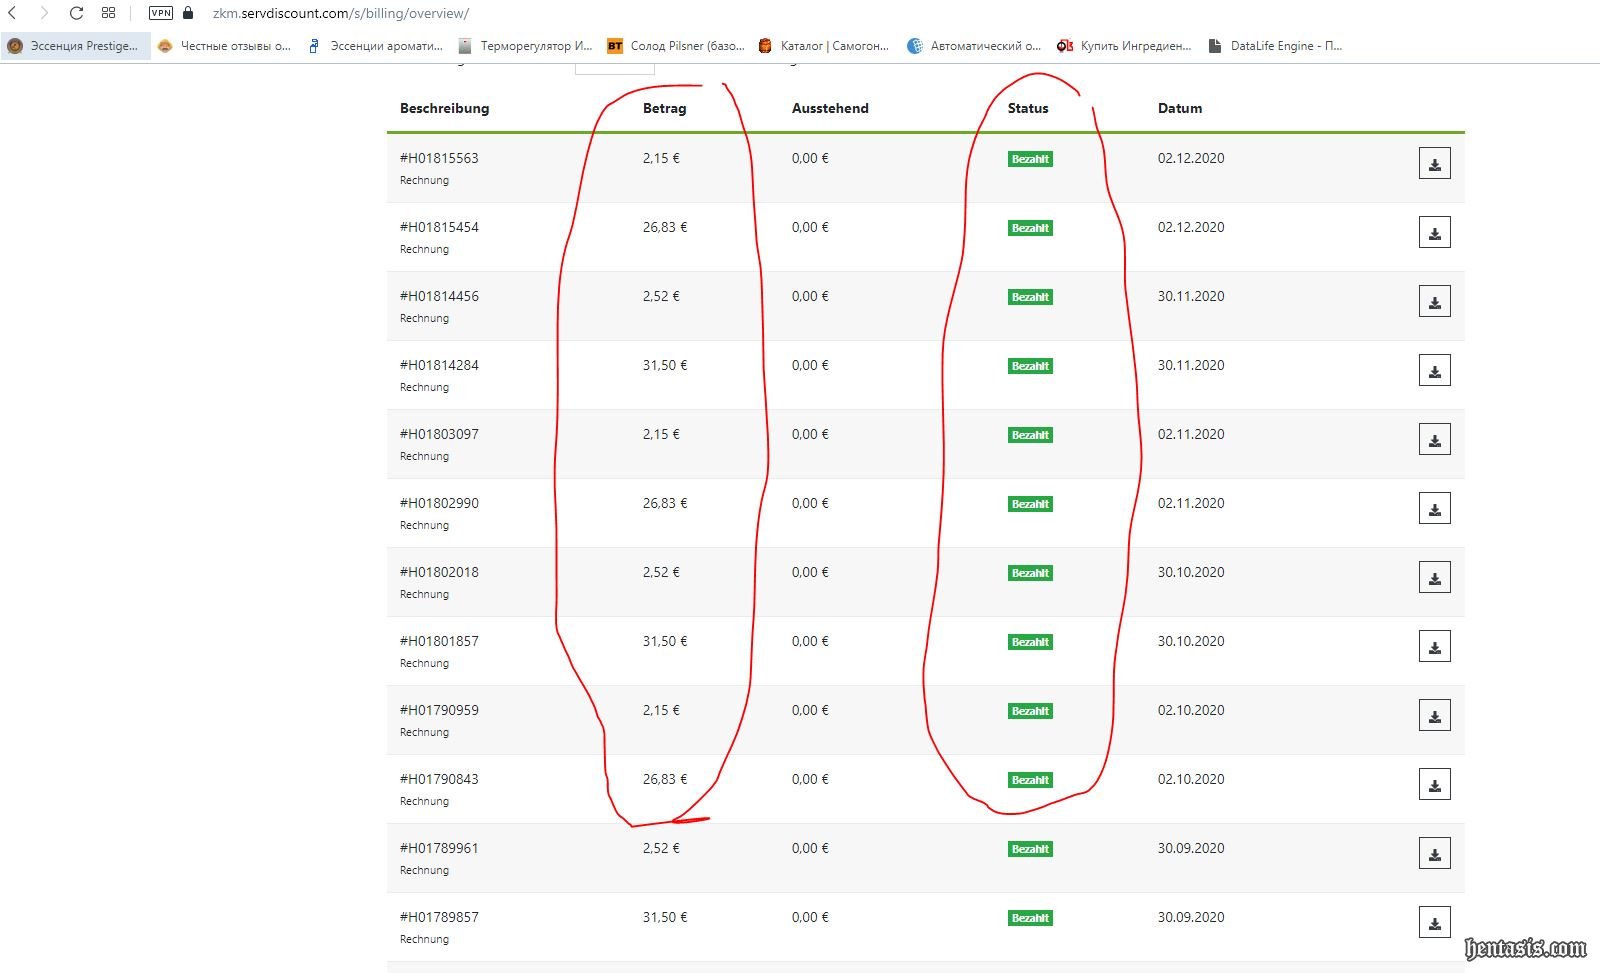This screenshot has width=1600, height=973.
Task: Open the Эссенция Prestige bookmark
Action: click(x=75, y=46)
